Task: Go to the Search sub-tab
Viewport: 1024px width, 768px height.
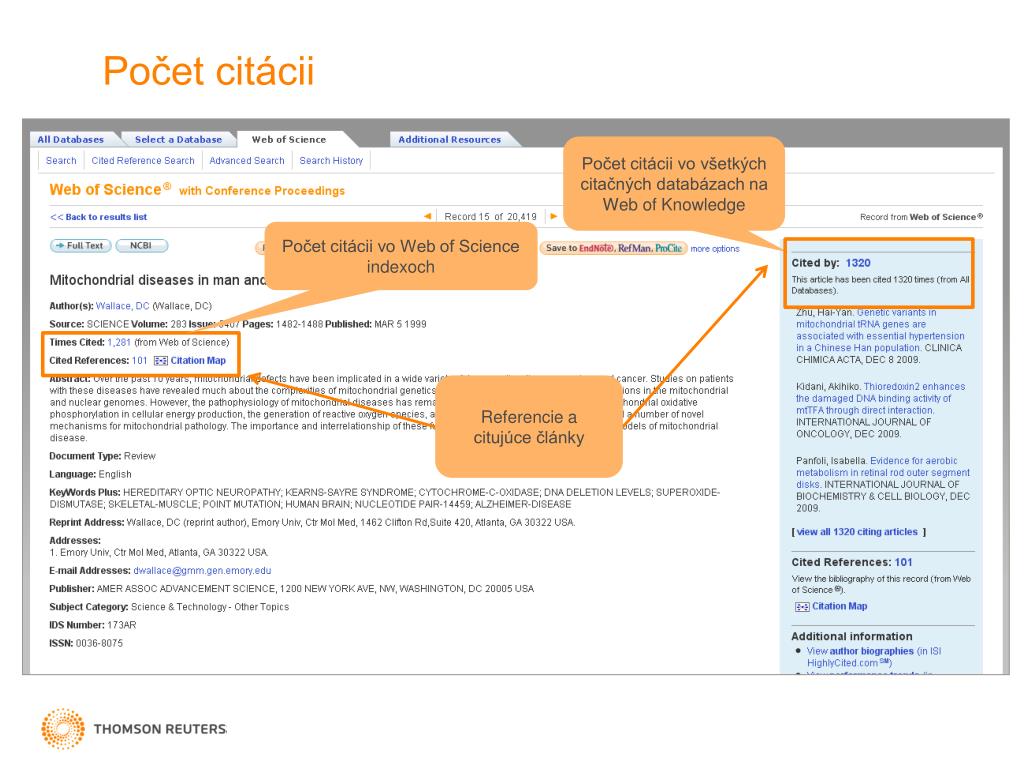Action: tap(61, 161)
